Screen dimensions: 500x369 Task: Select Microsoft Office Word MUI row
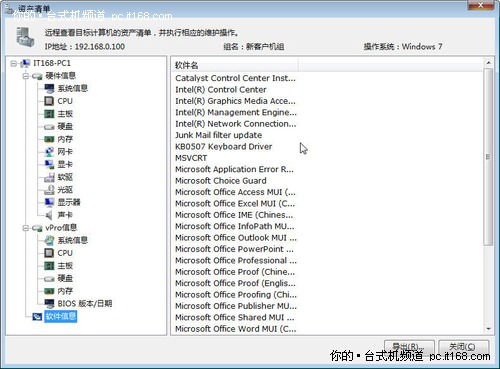coord(235,329)
